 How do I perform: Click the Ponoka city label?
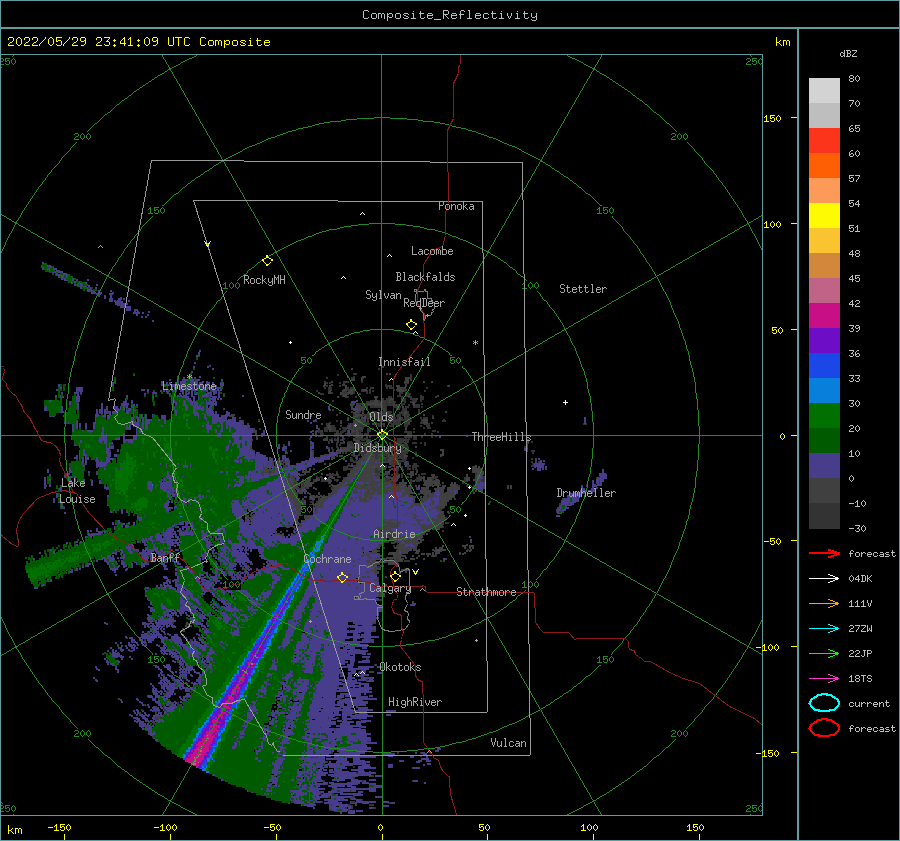pyautogui.click(x=456, y=206)
